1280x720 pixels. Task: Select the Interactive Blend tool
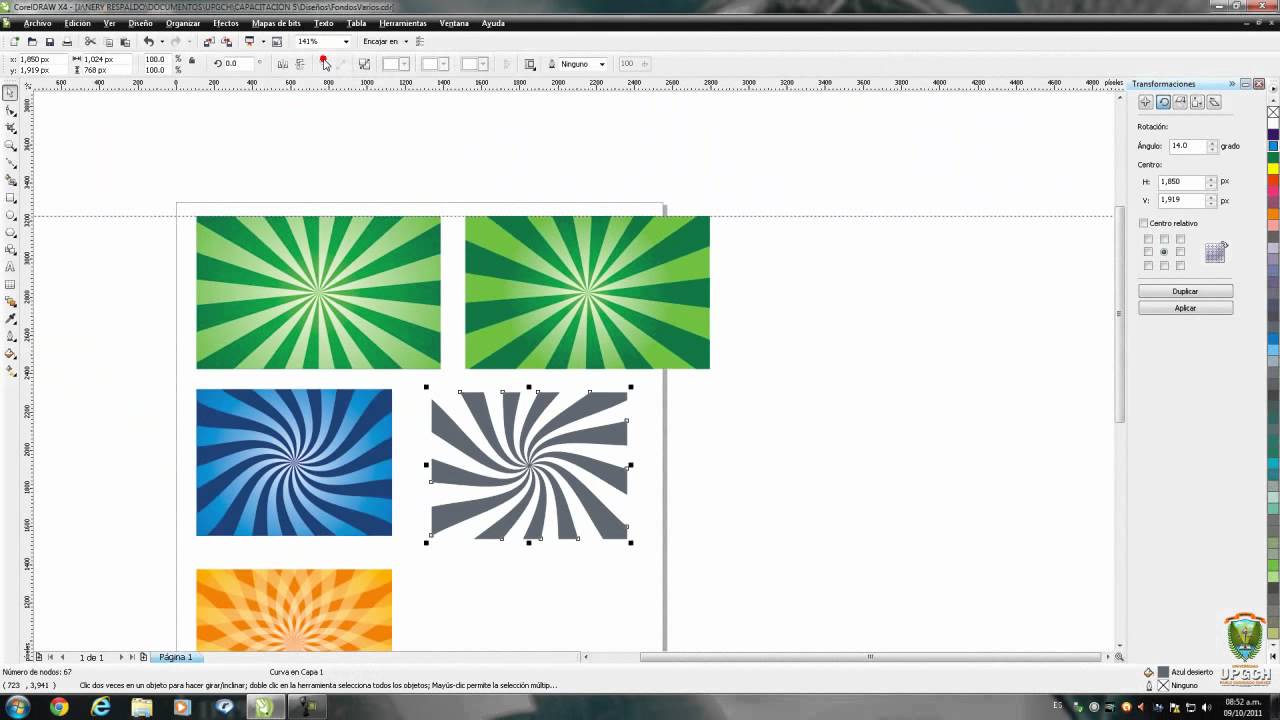click(11, 301)
